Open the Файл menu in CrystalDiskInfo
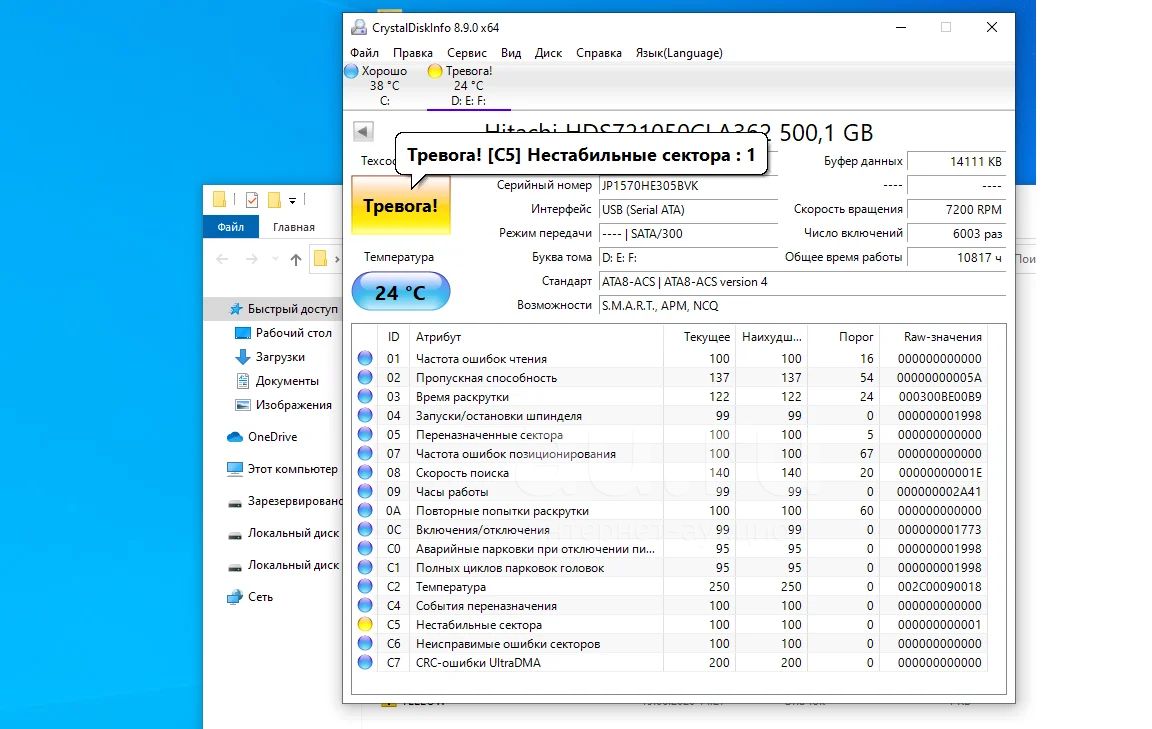This screenshot has height=729, width=1152. [x=364, y=53]
